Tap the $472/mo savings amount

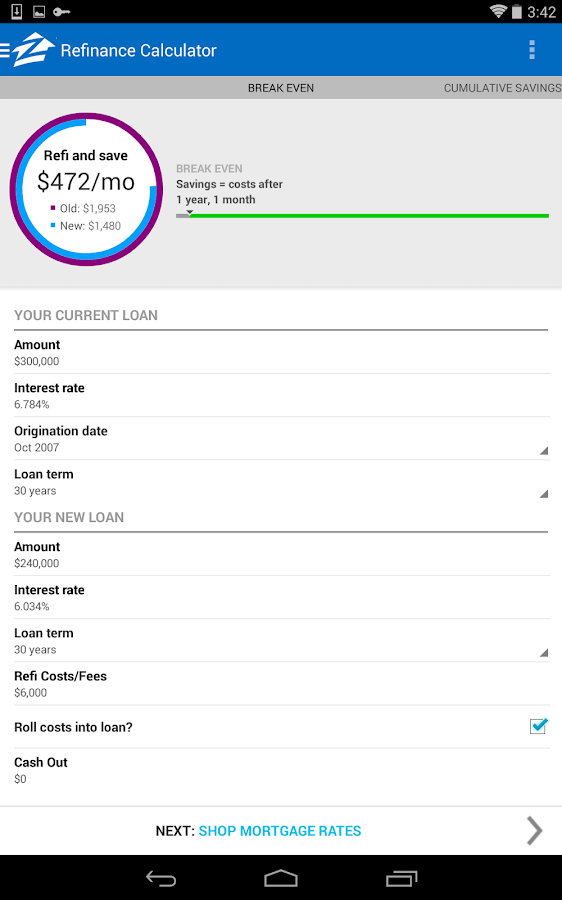86,181
